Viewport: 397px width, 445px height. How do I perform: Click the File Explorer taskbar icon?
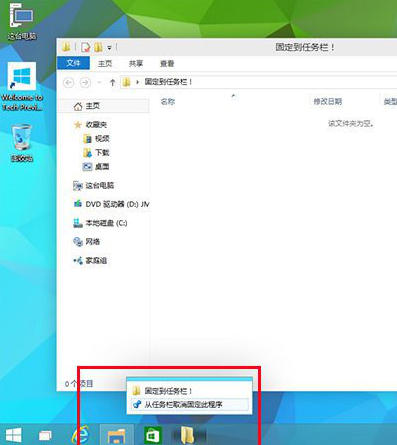click(x=117, y=435)
